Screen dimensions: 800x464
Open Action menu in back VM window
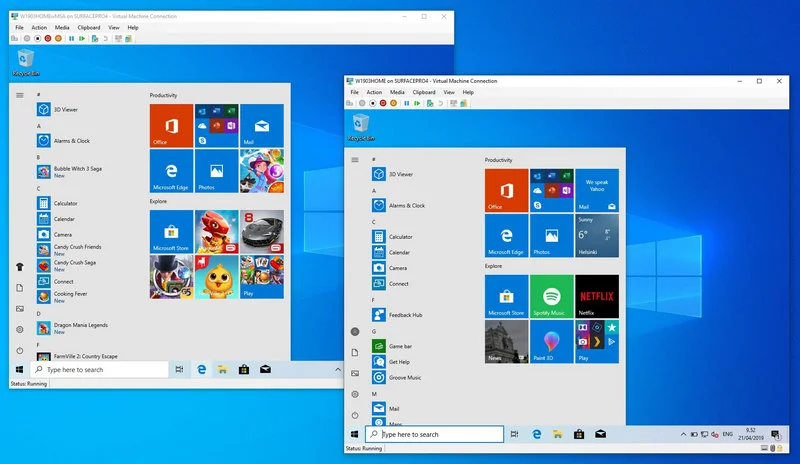click(39, 27)
